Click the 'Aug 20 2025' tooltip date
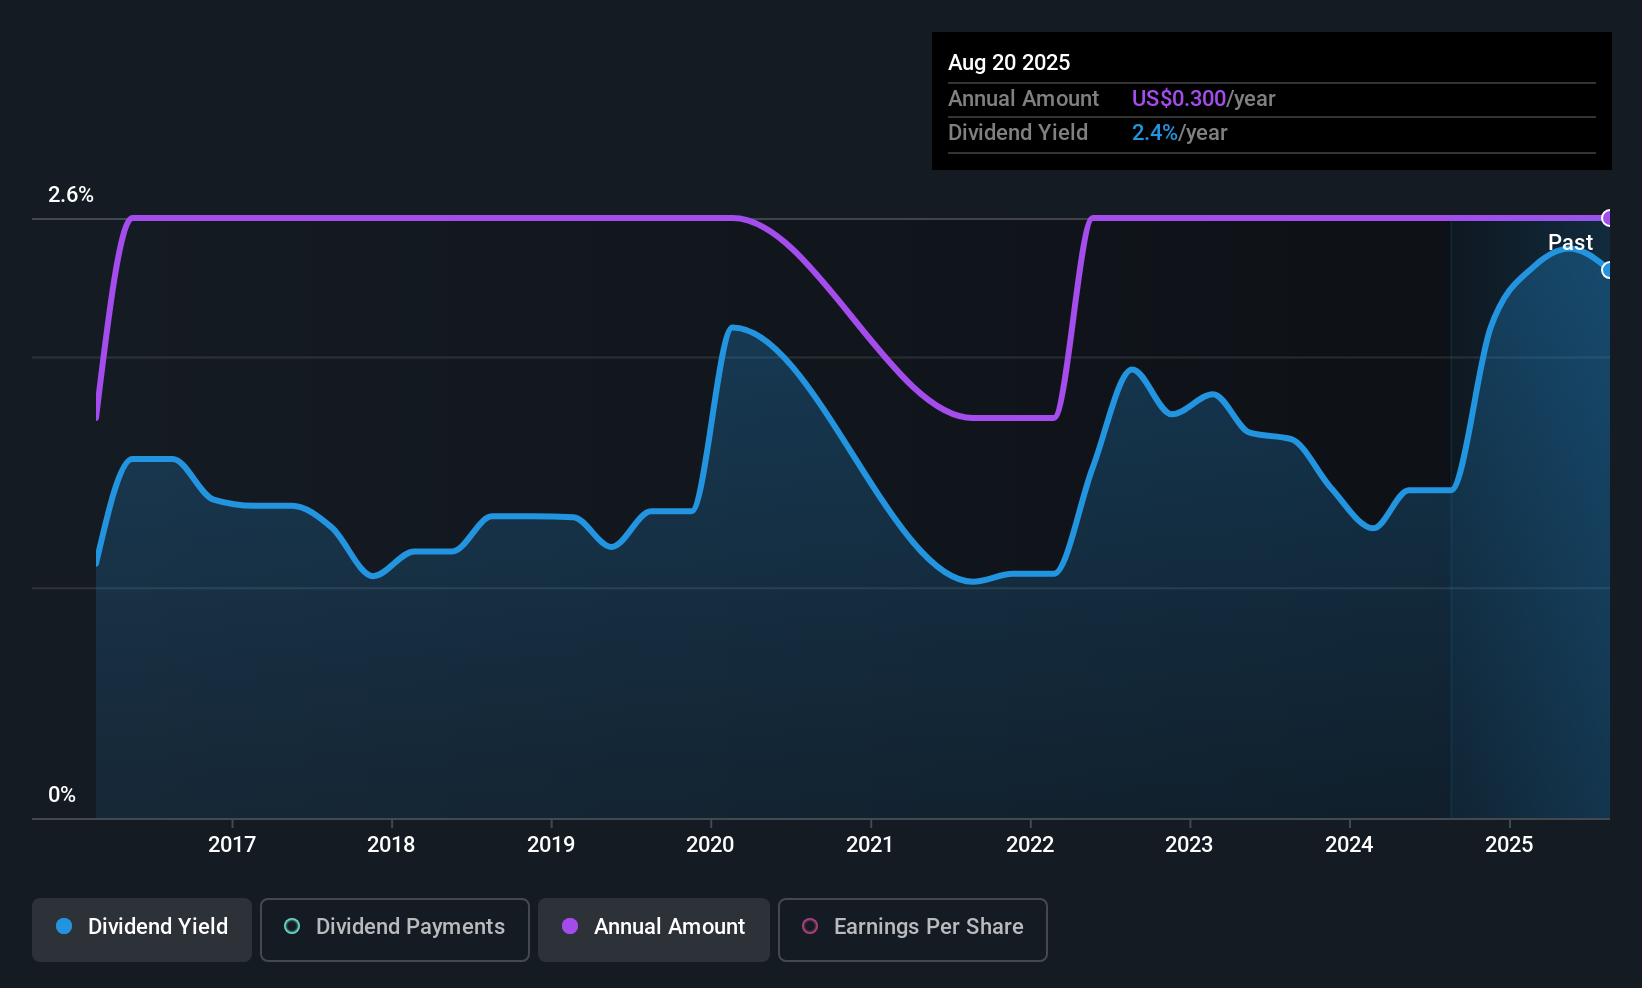This screenshot has width=1642, height=988. click(1009, 63)
